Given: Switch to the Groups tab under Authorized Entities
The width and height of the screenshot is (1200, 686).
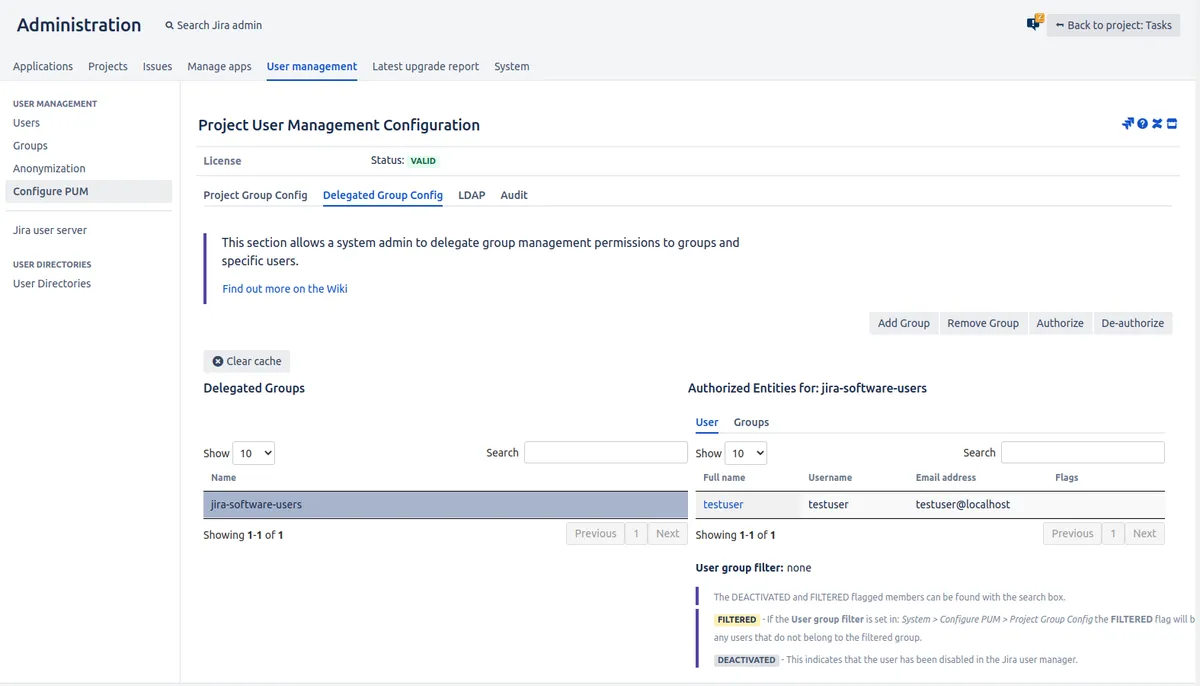Looking at the screenshot, I should 751,422.
